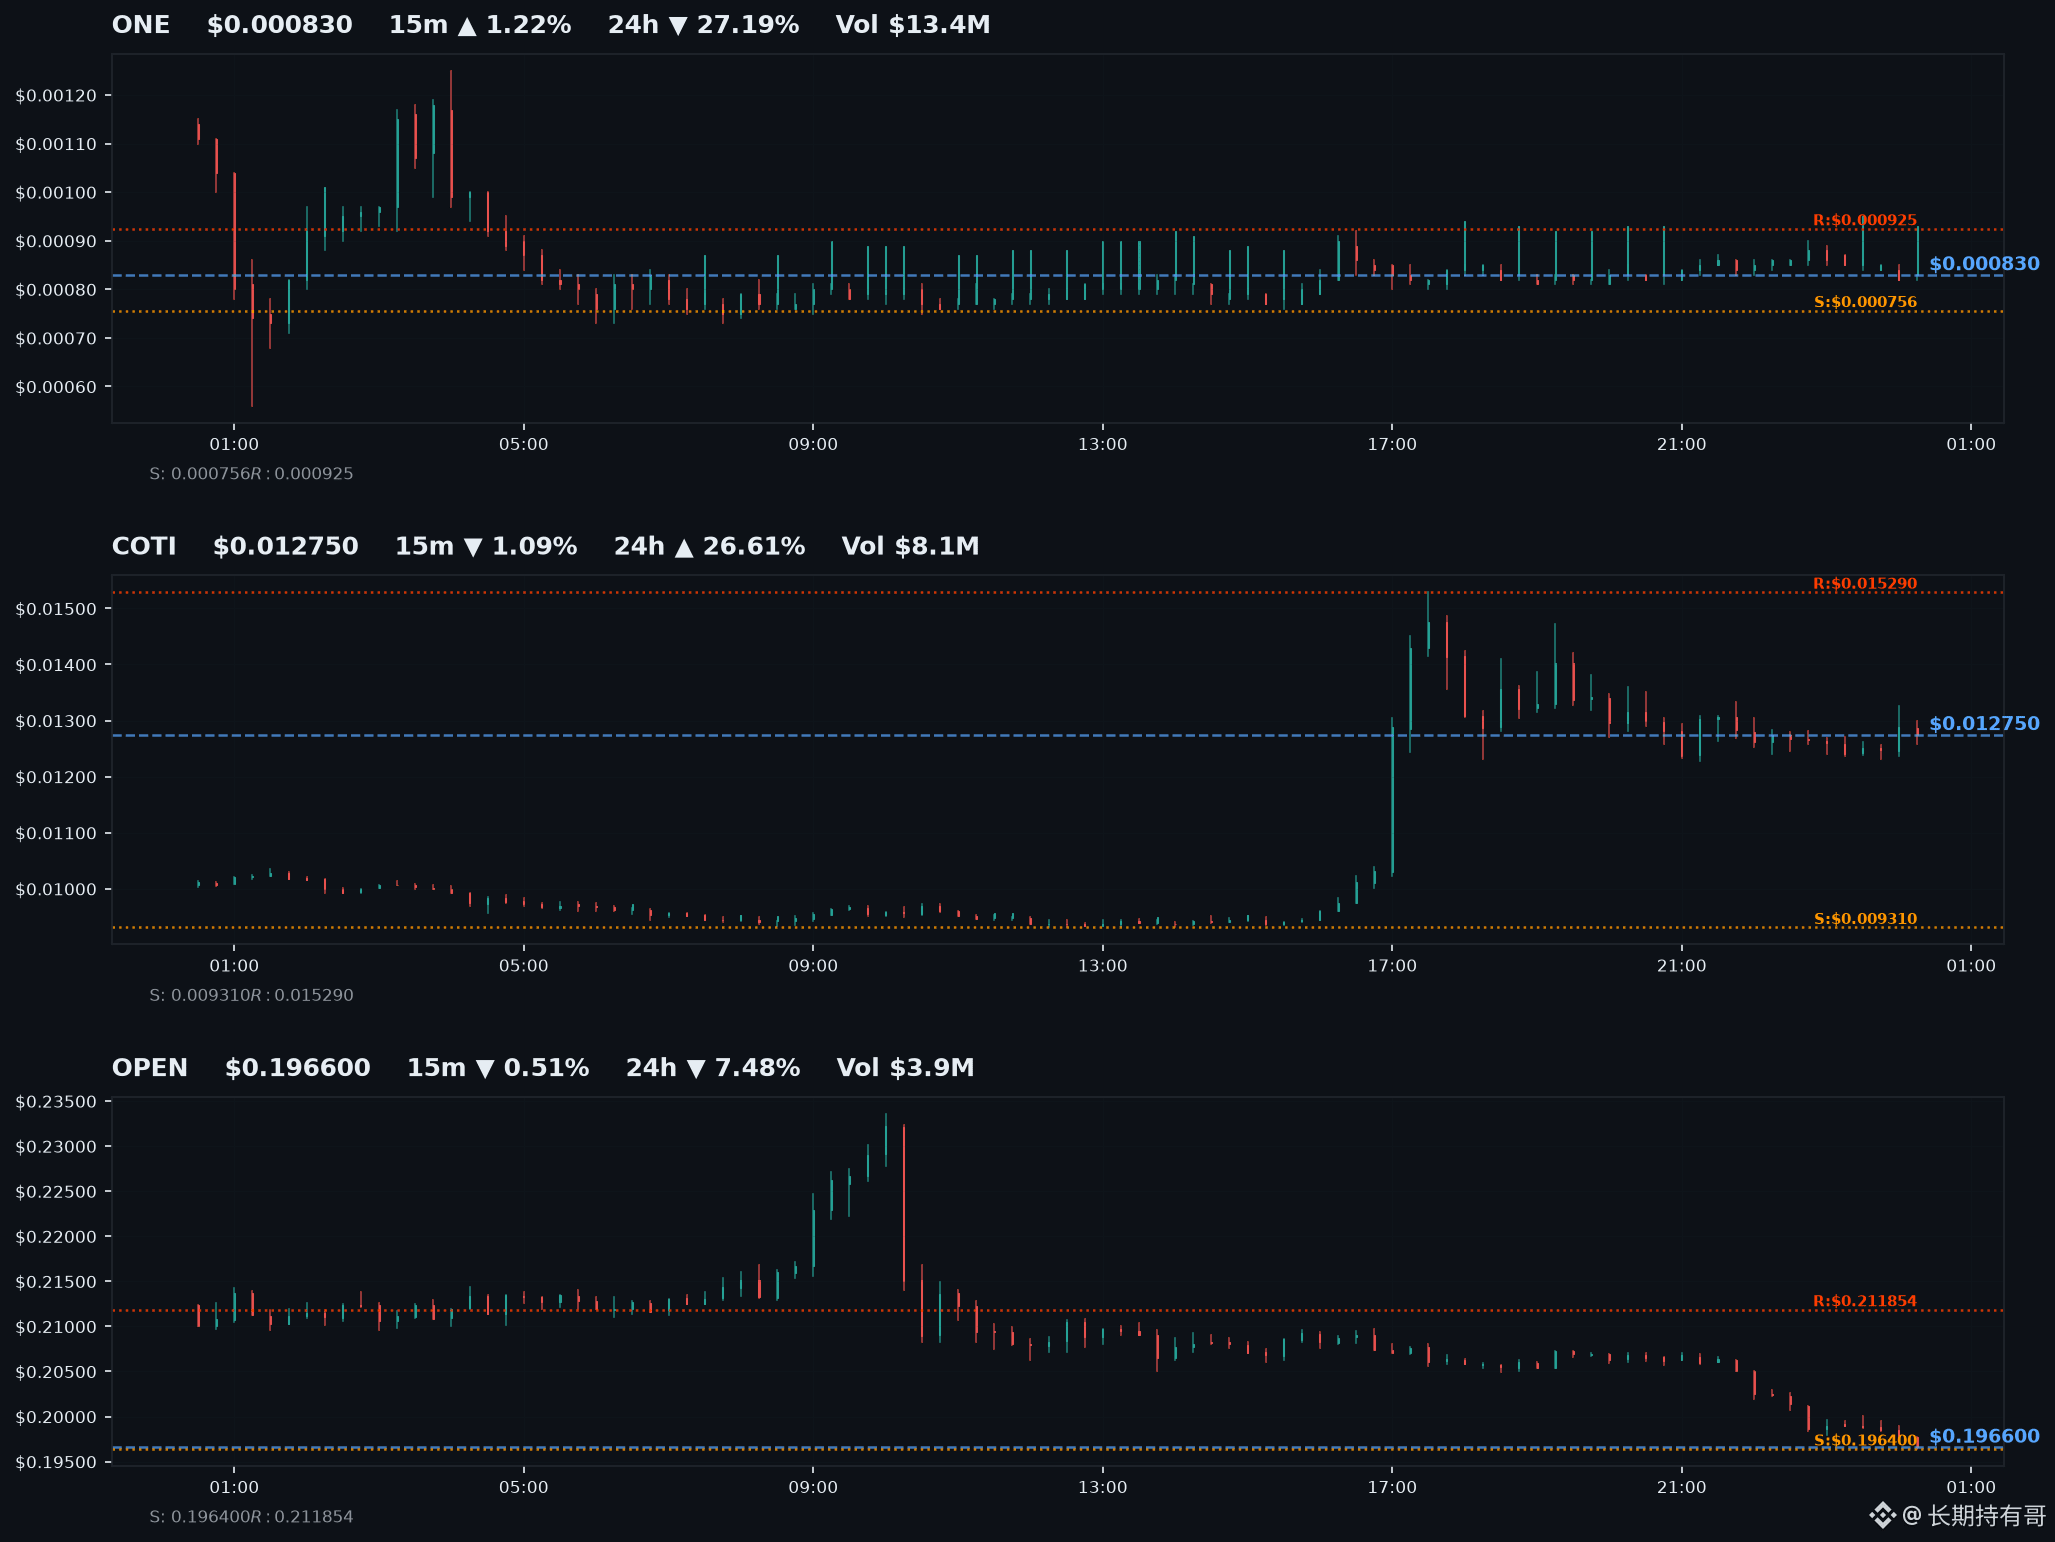
Task: Click footer text S: 0.196400R : 0.211854
Action: [251, 1517]
